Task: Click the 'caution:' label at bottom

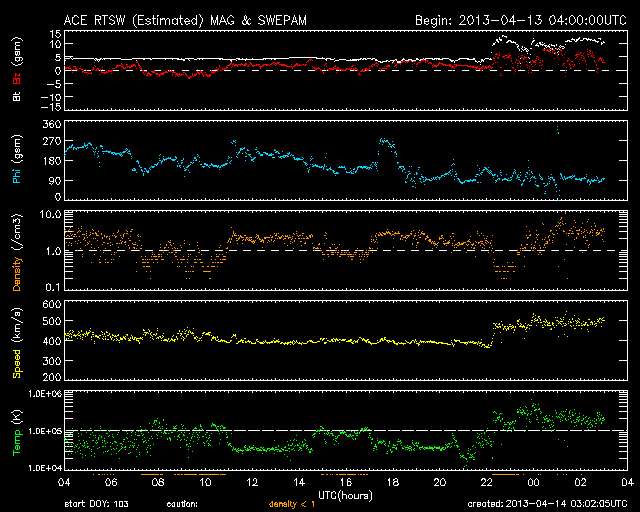Action: (182, 505)
